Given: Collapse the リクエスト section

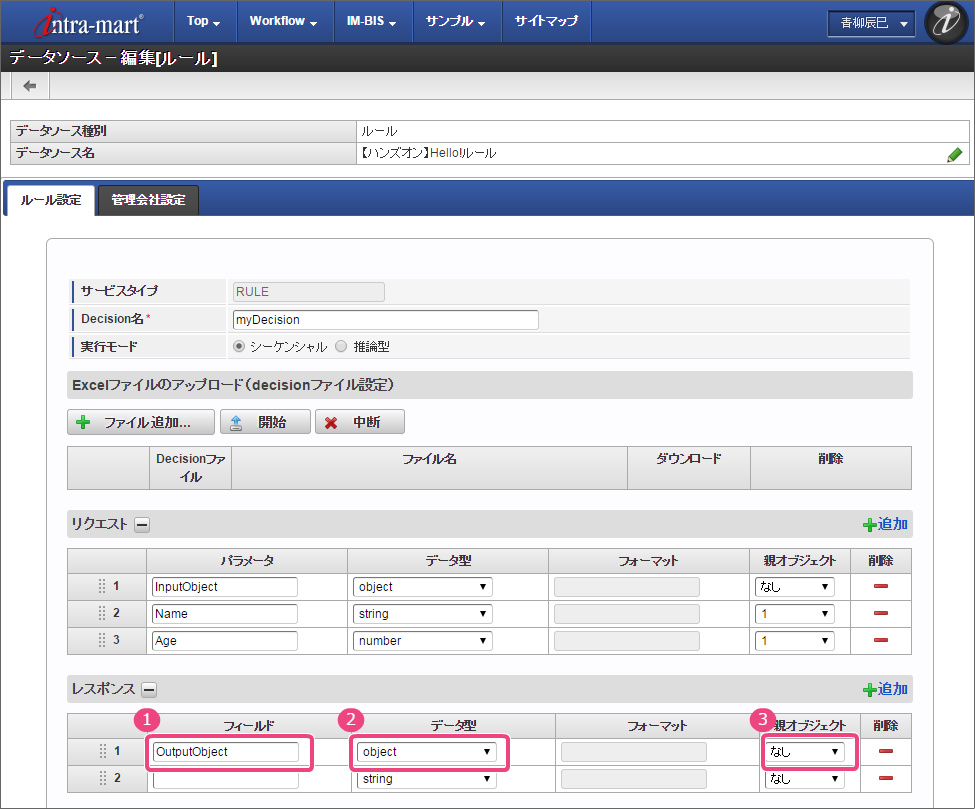Looking at the screenshot, I should pyautogui.click(x=143, y=524).
